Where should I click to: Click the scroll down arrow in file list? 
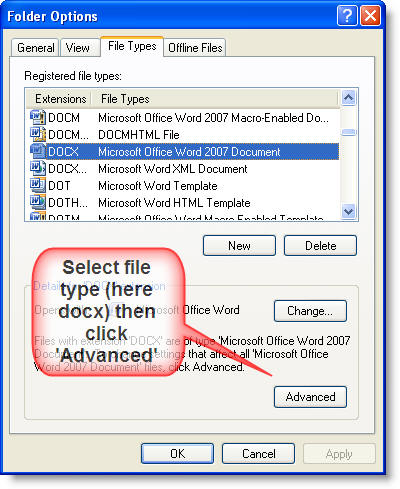coord(349,211)
